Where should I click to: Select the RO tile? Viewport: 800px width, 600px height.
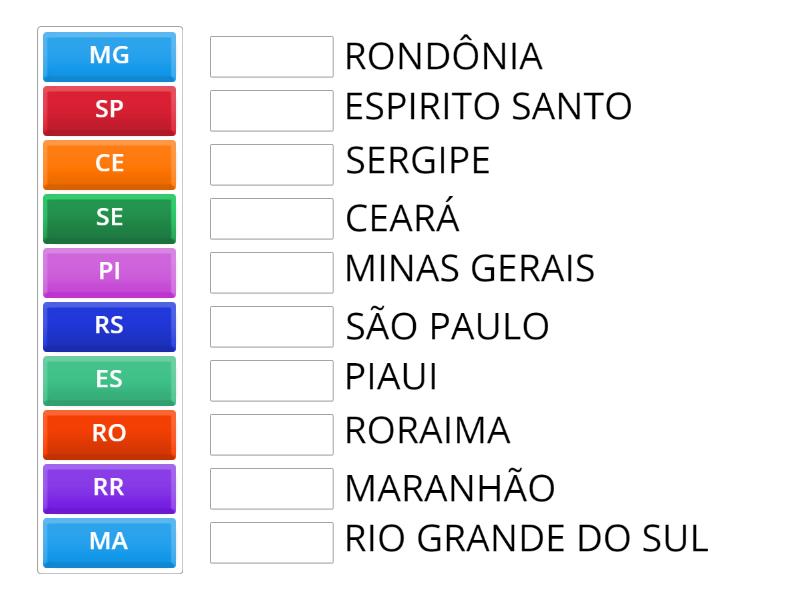pyautogui.click(x=108, y=434)
